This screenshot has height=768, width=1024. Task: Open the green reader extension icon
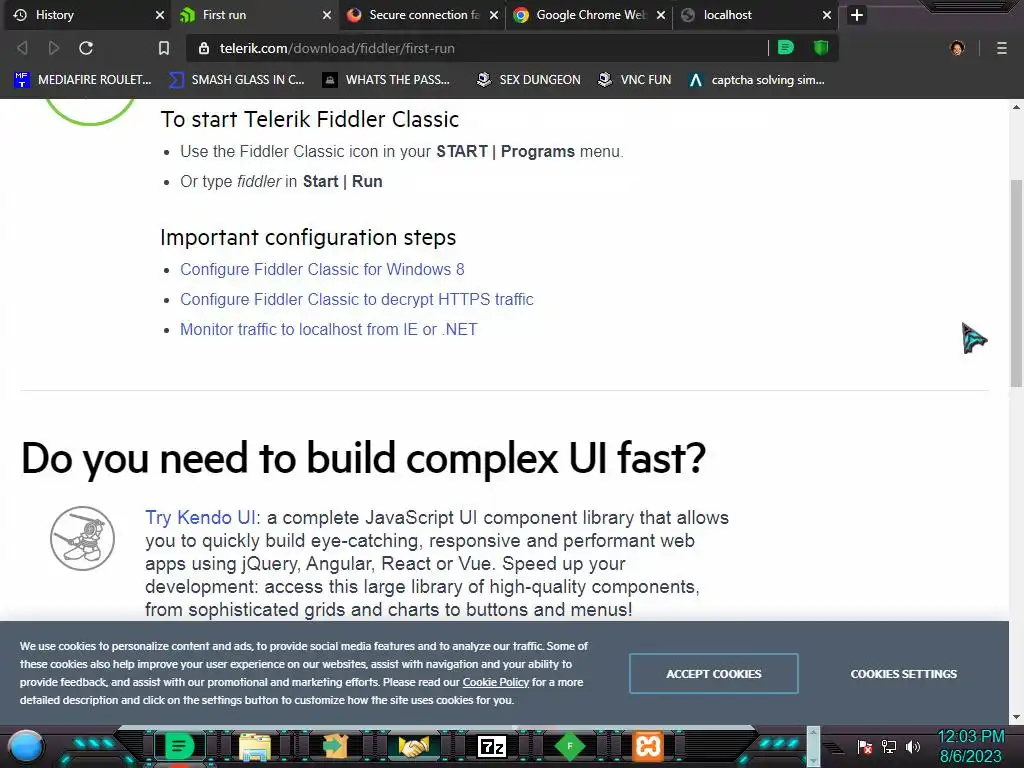click(786, 47)
